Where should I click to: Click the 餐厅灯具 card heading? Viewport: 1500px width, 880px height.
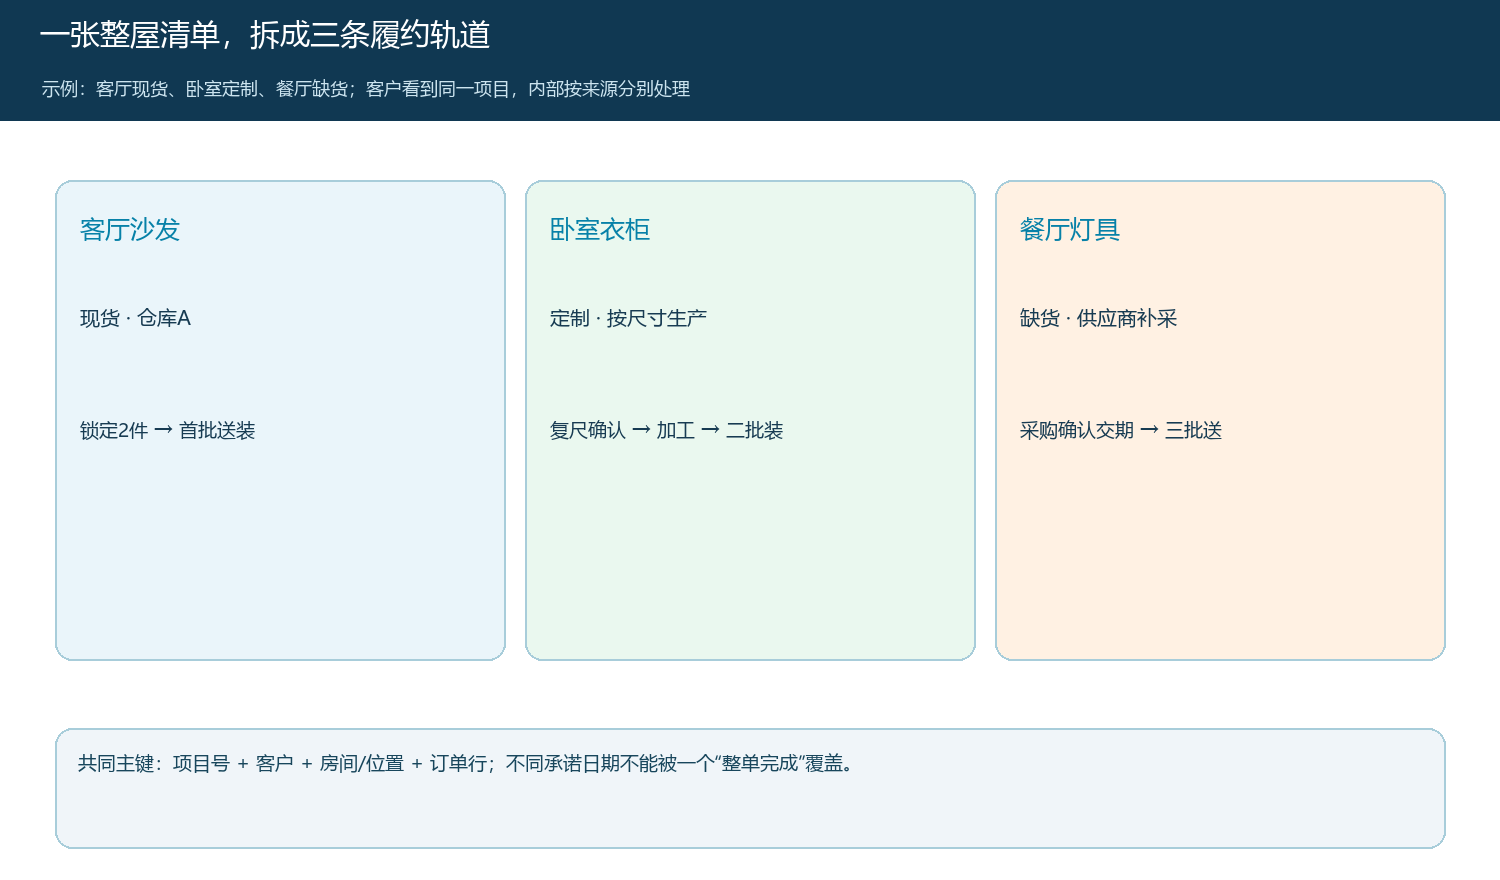[1070, 230]
